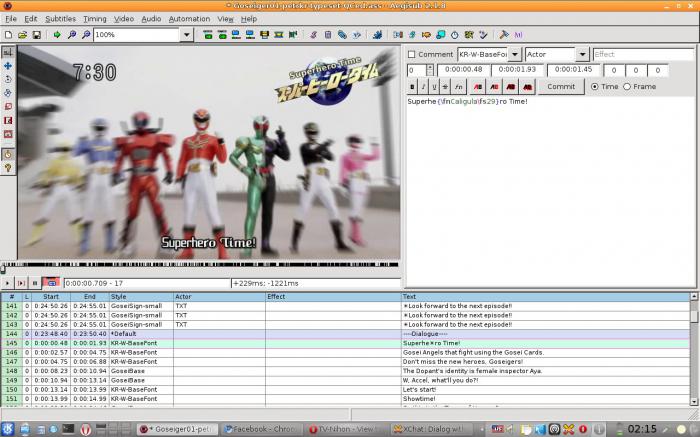Pick primary color AB button

pos(478,87)
